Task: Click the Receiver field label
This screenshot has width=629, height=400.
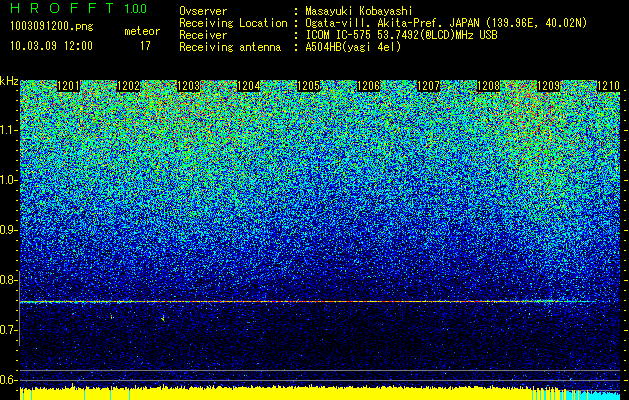Action: pyautogui.click(x=203, y=35)
